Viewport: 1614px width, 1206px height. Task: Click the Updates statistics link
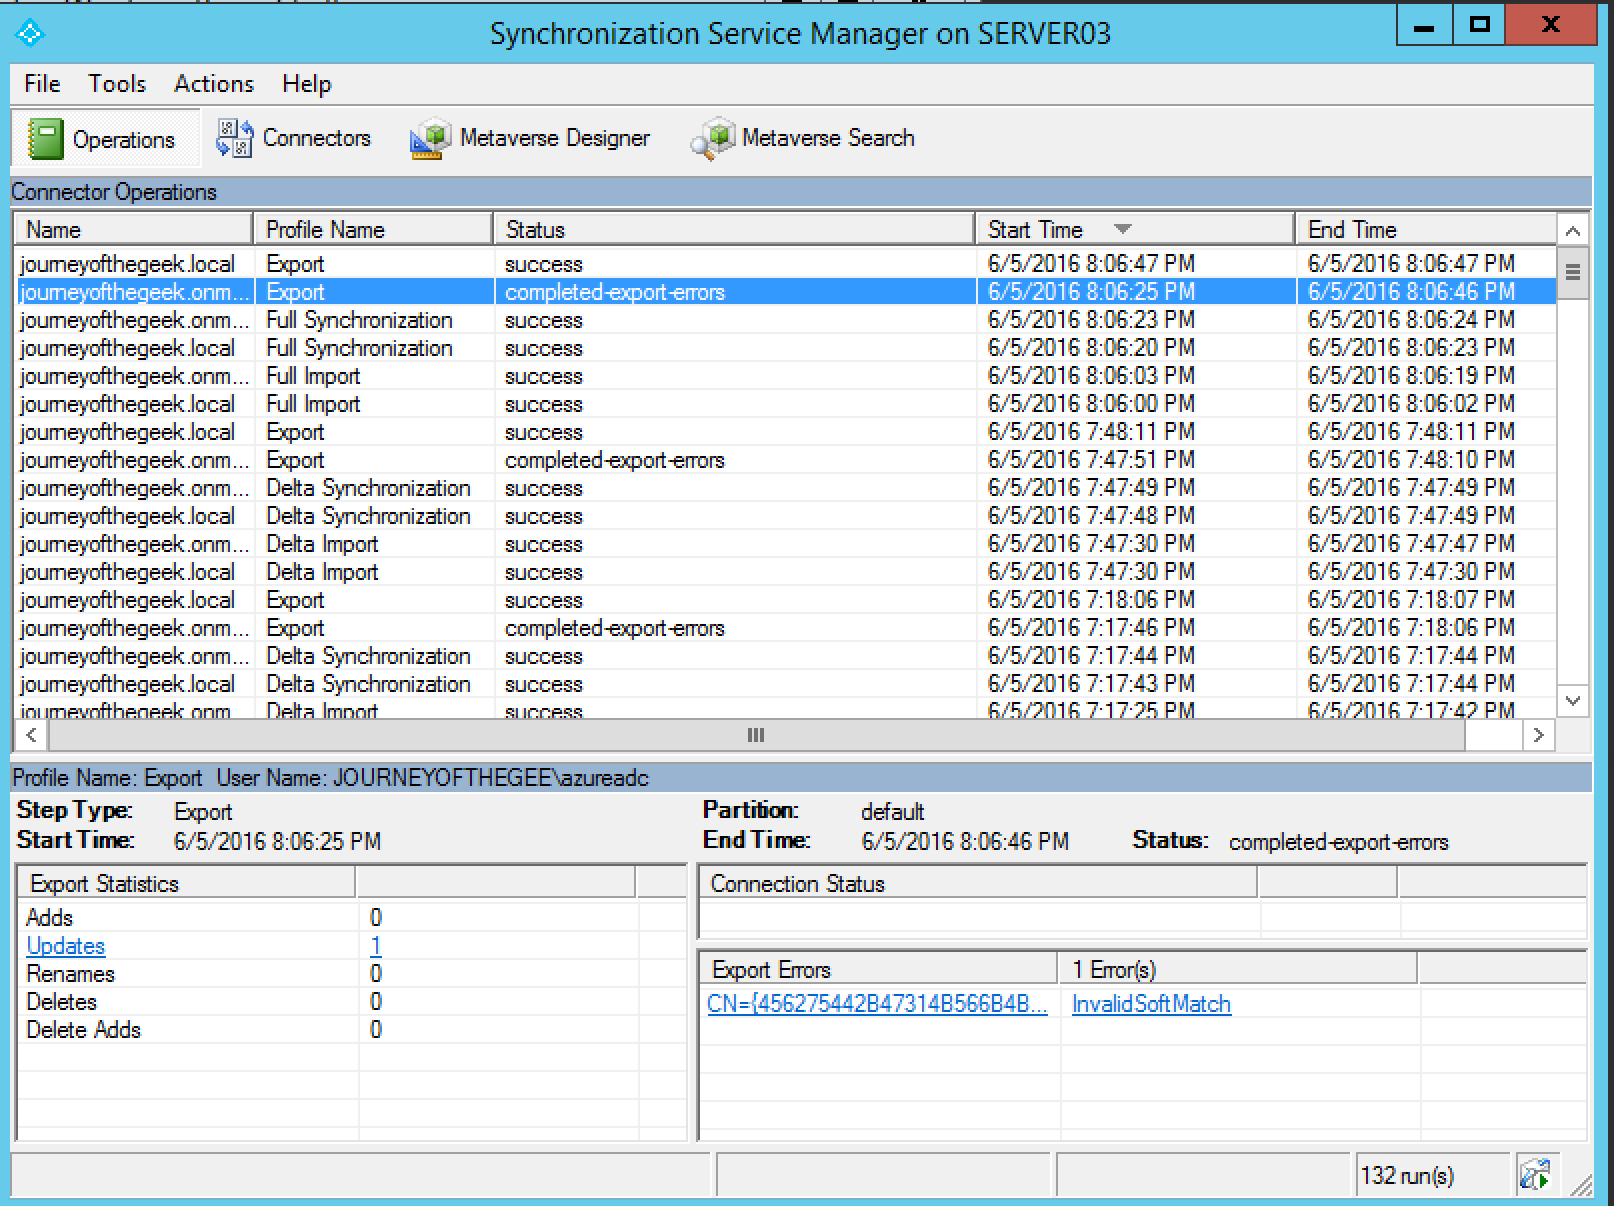66,946
